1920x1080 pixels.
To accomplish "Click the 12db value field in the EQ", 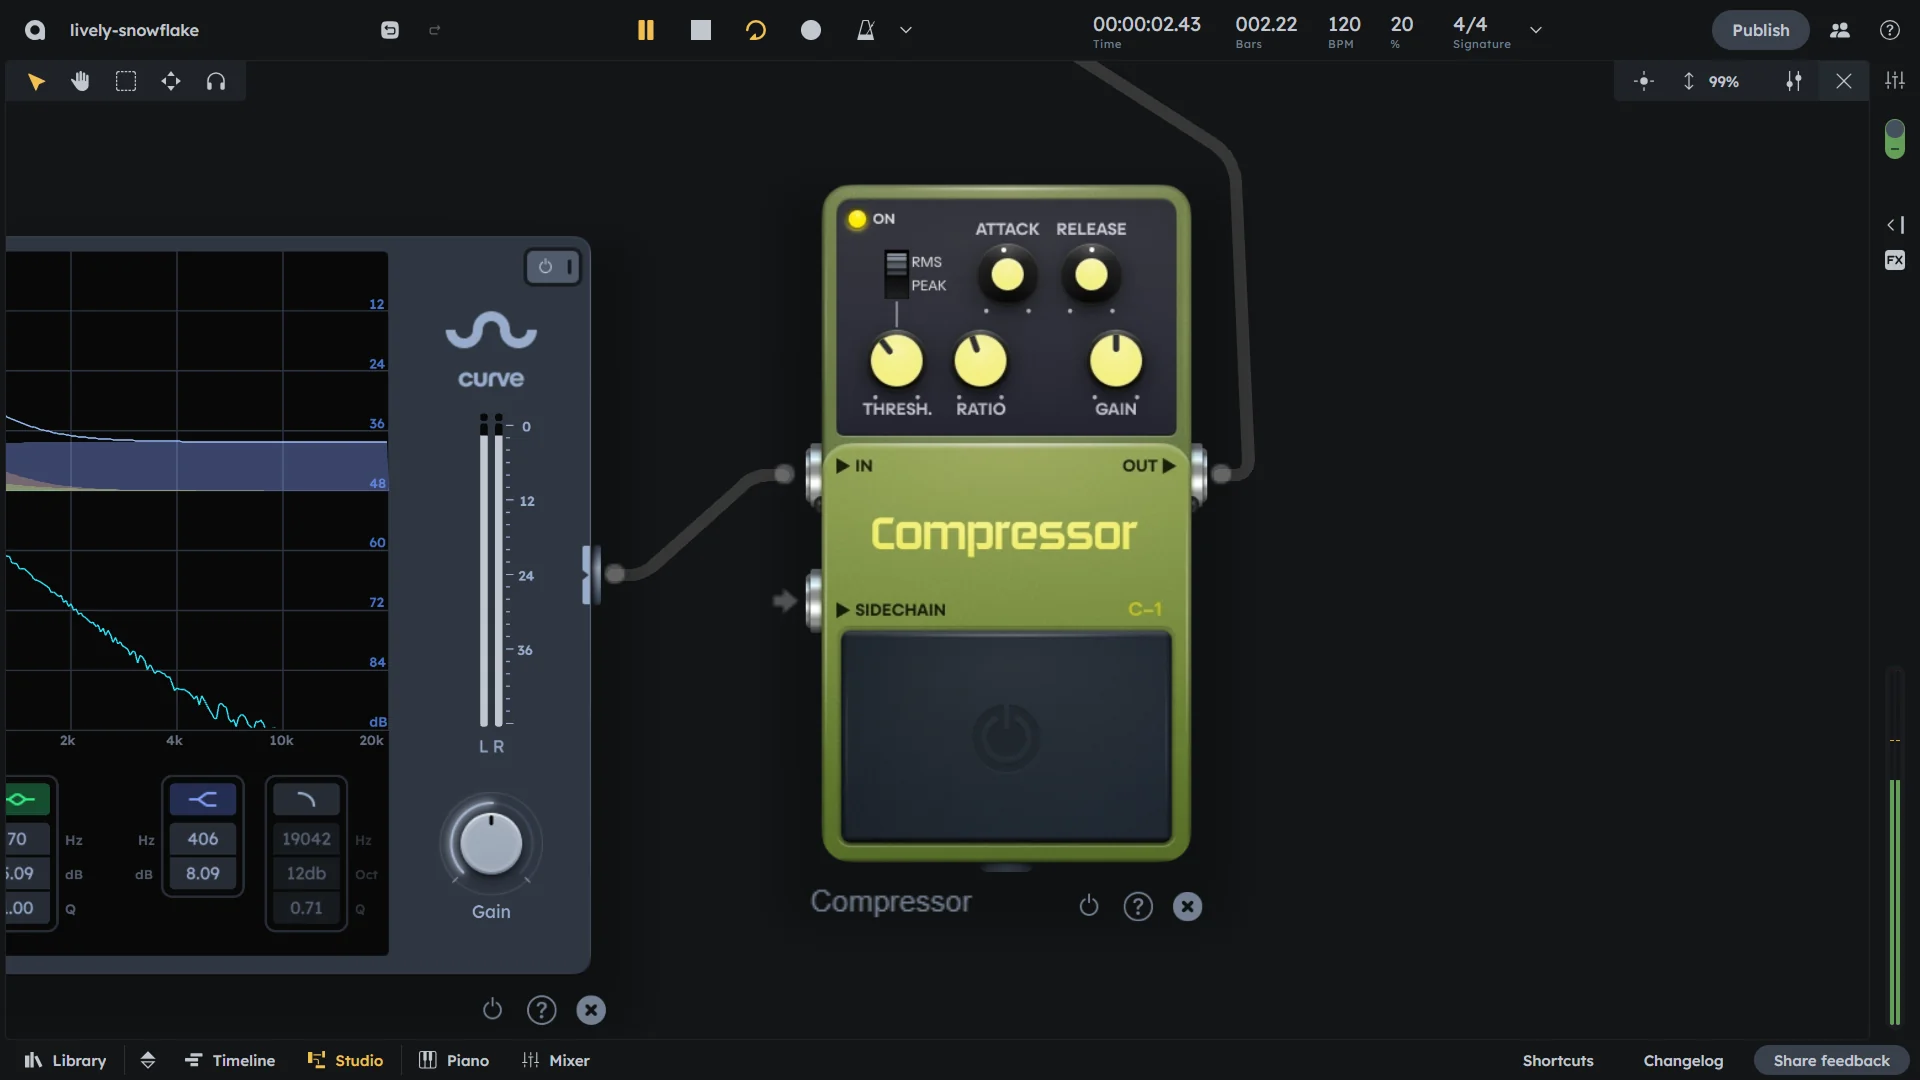I will coord(305,873).
